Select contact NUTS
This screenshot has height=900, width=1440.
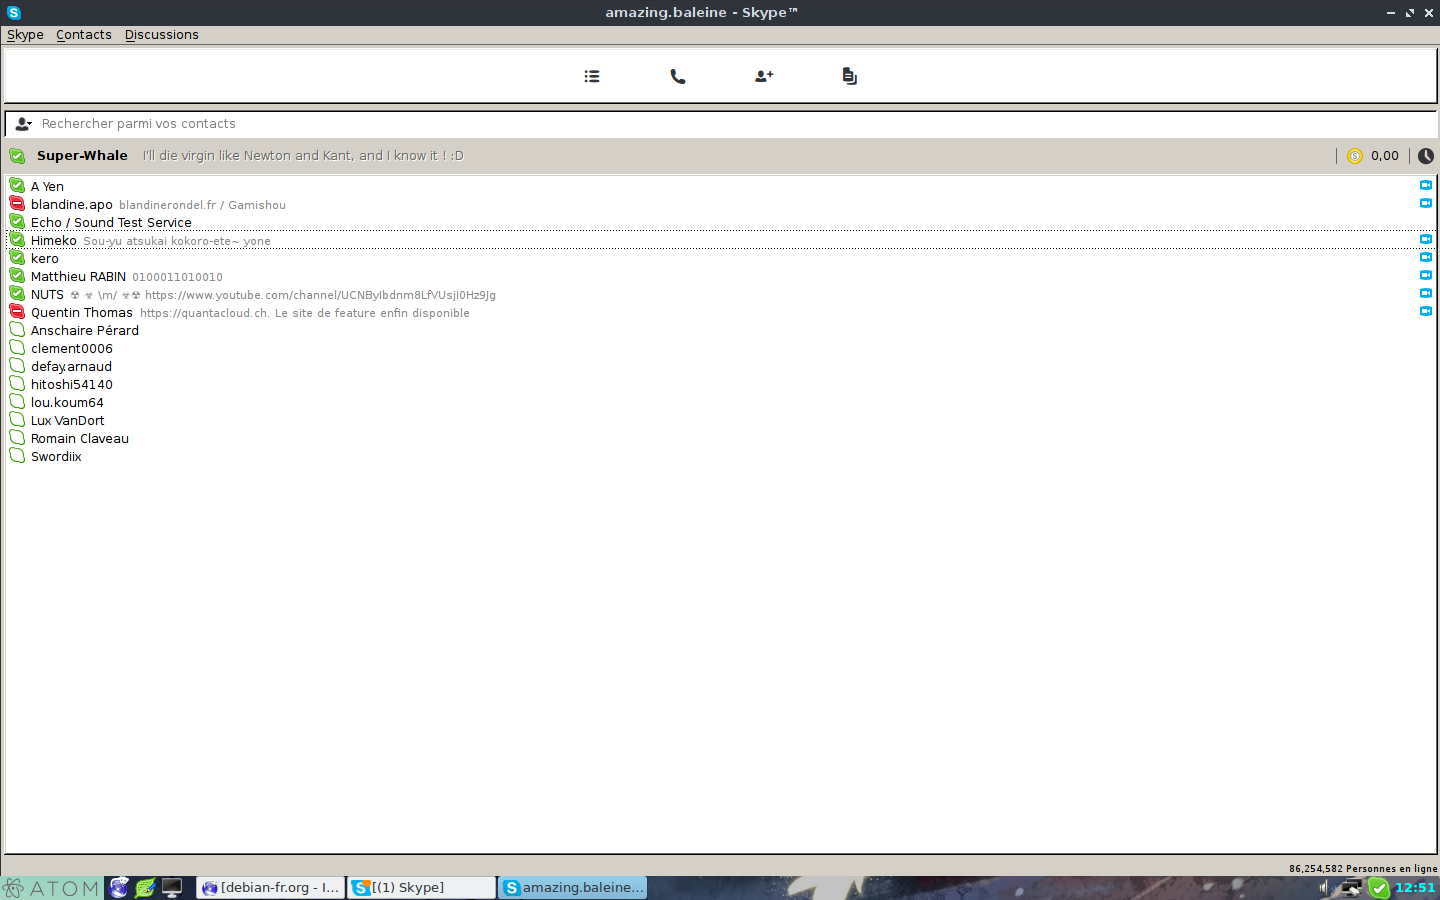[x=720, y=294]
